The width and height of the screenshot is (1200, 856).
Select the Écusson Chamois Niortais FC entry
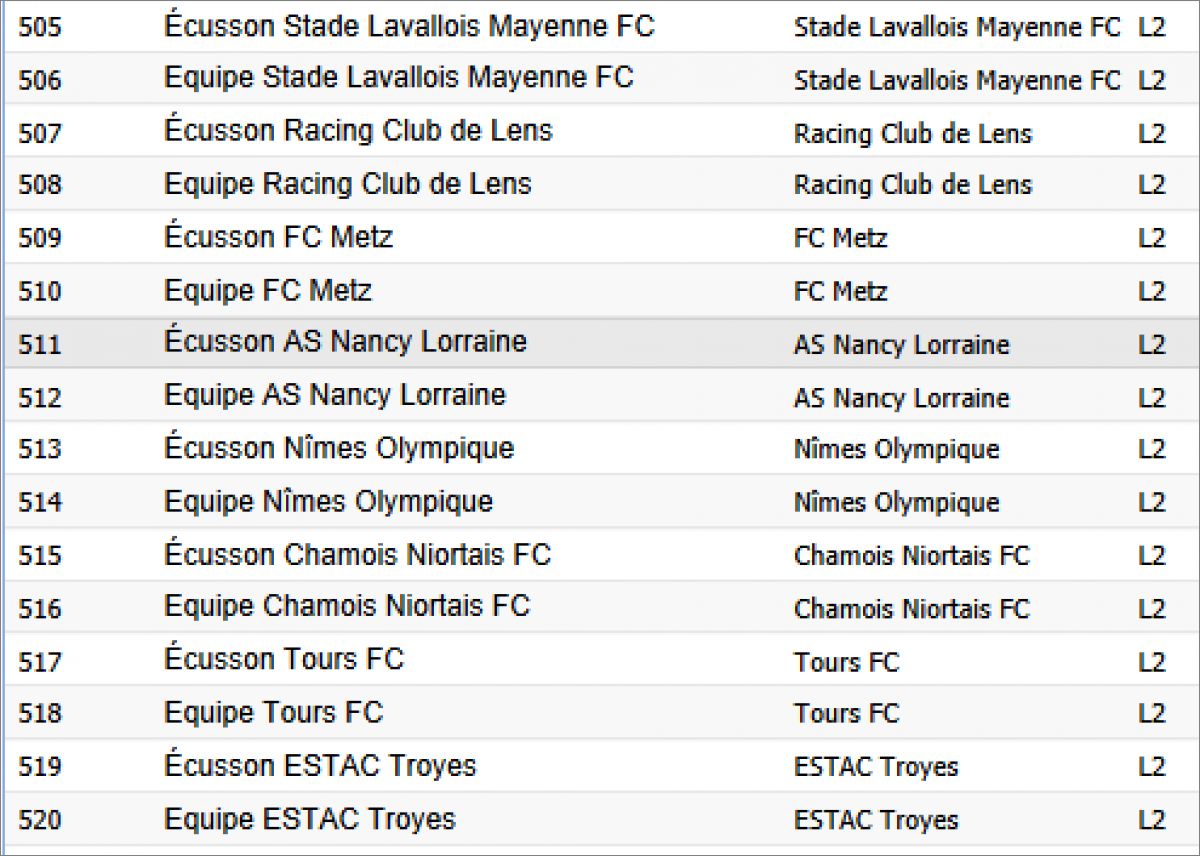(357, 555)
